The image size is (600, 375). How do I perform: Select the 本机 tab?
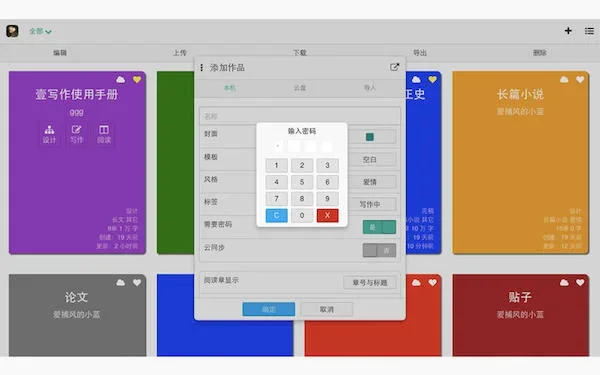click(x=230, y=88)
